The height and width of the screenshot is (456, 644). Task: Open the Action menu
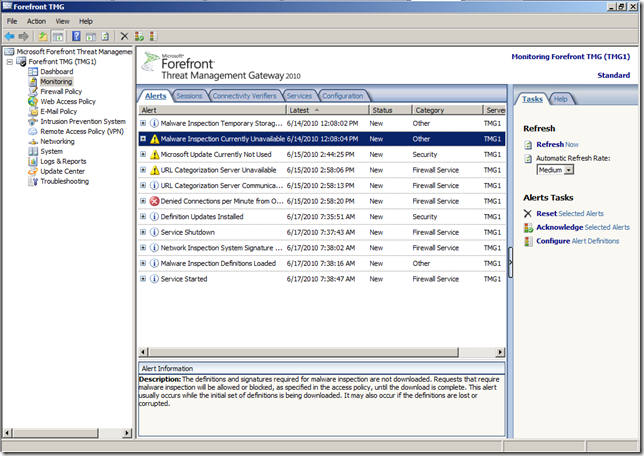coord(36,21)
